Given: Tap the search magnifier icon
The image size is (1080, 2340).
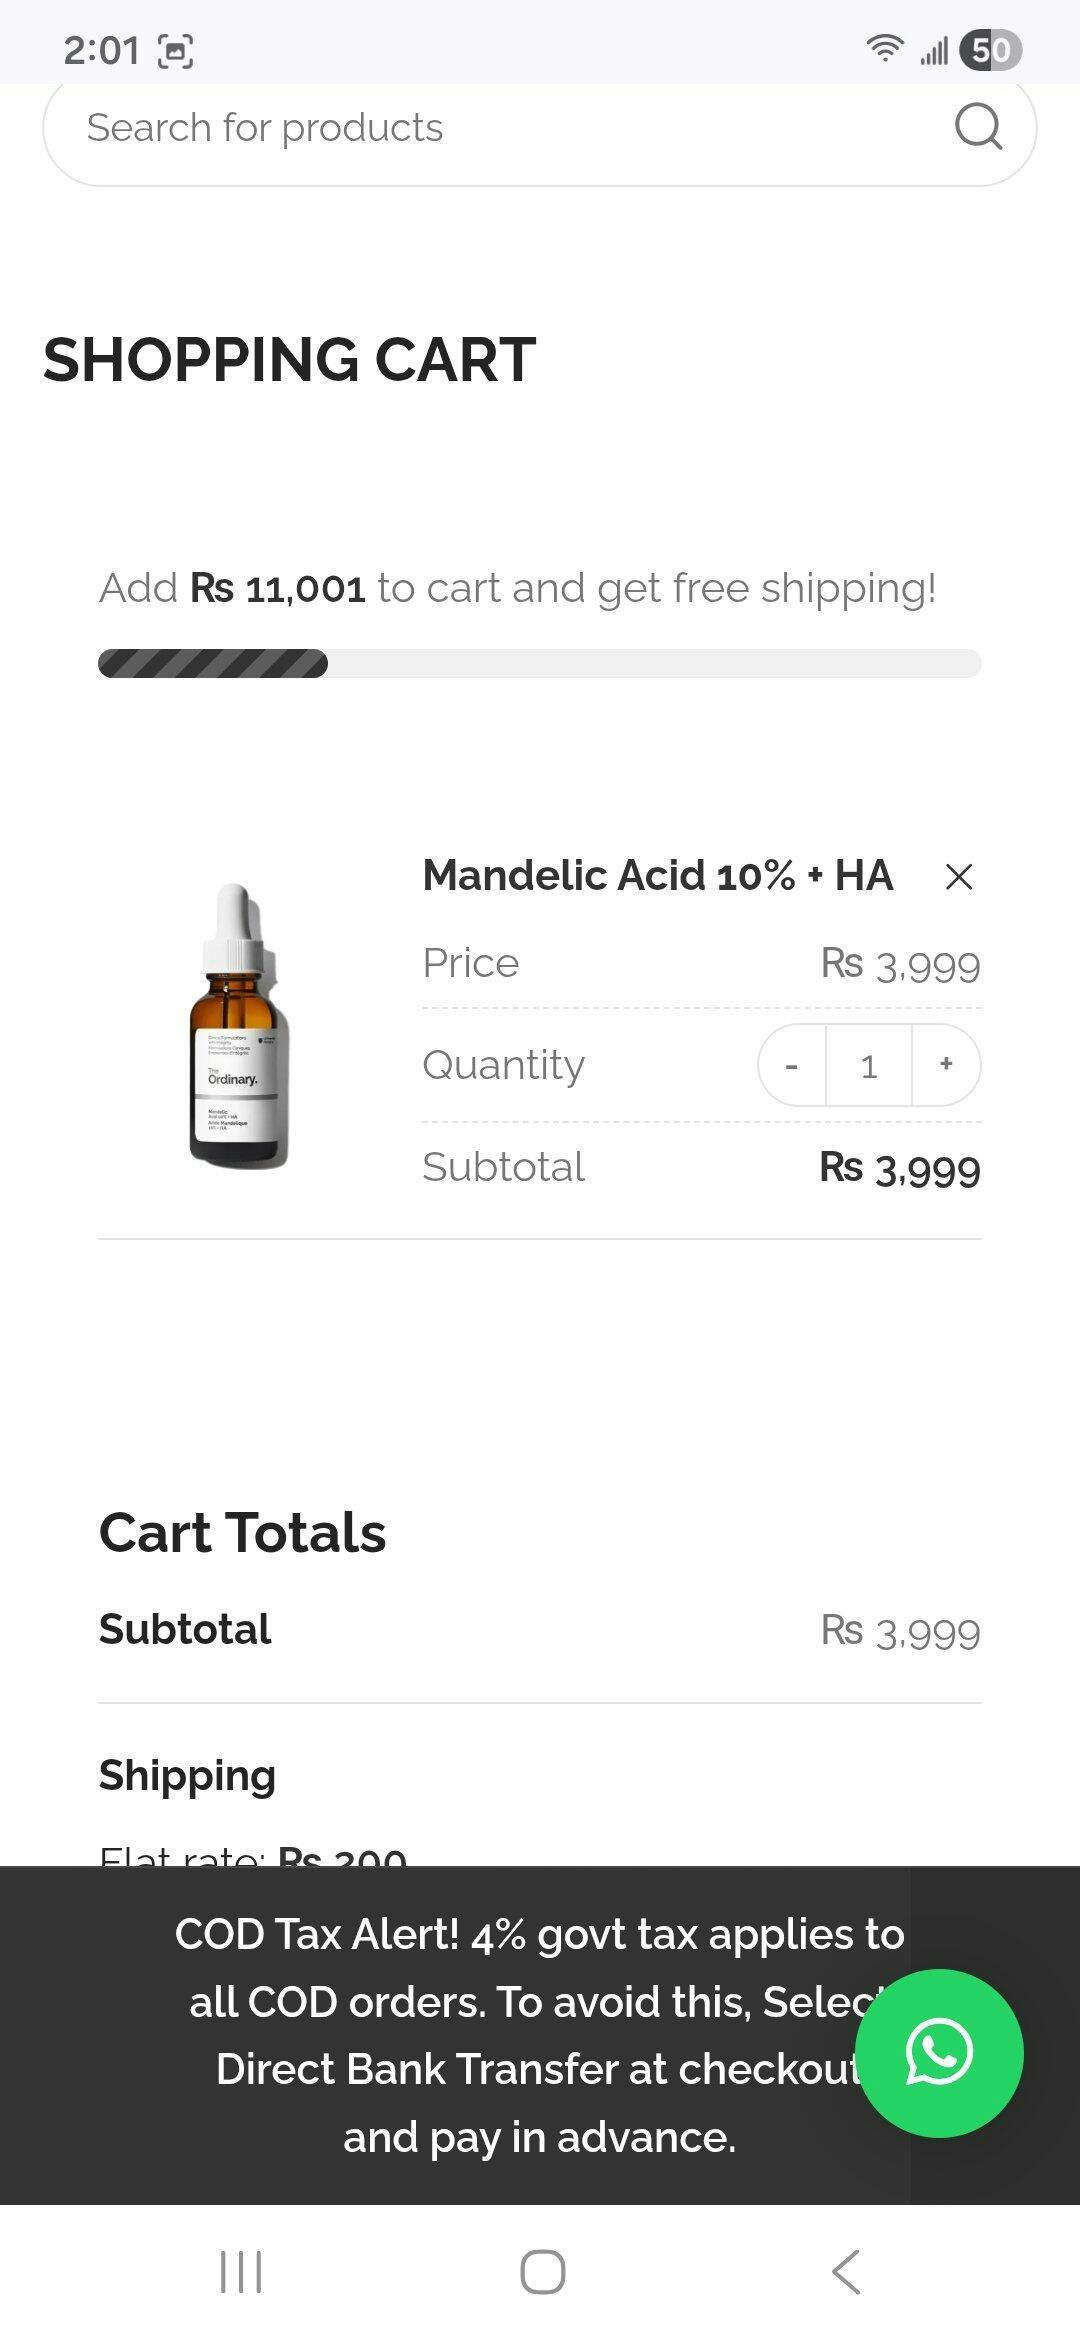Looking at the screenshot, I should (977, 127).
